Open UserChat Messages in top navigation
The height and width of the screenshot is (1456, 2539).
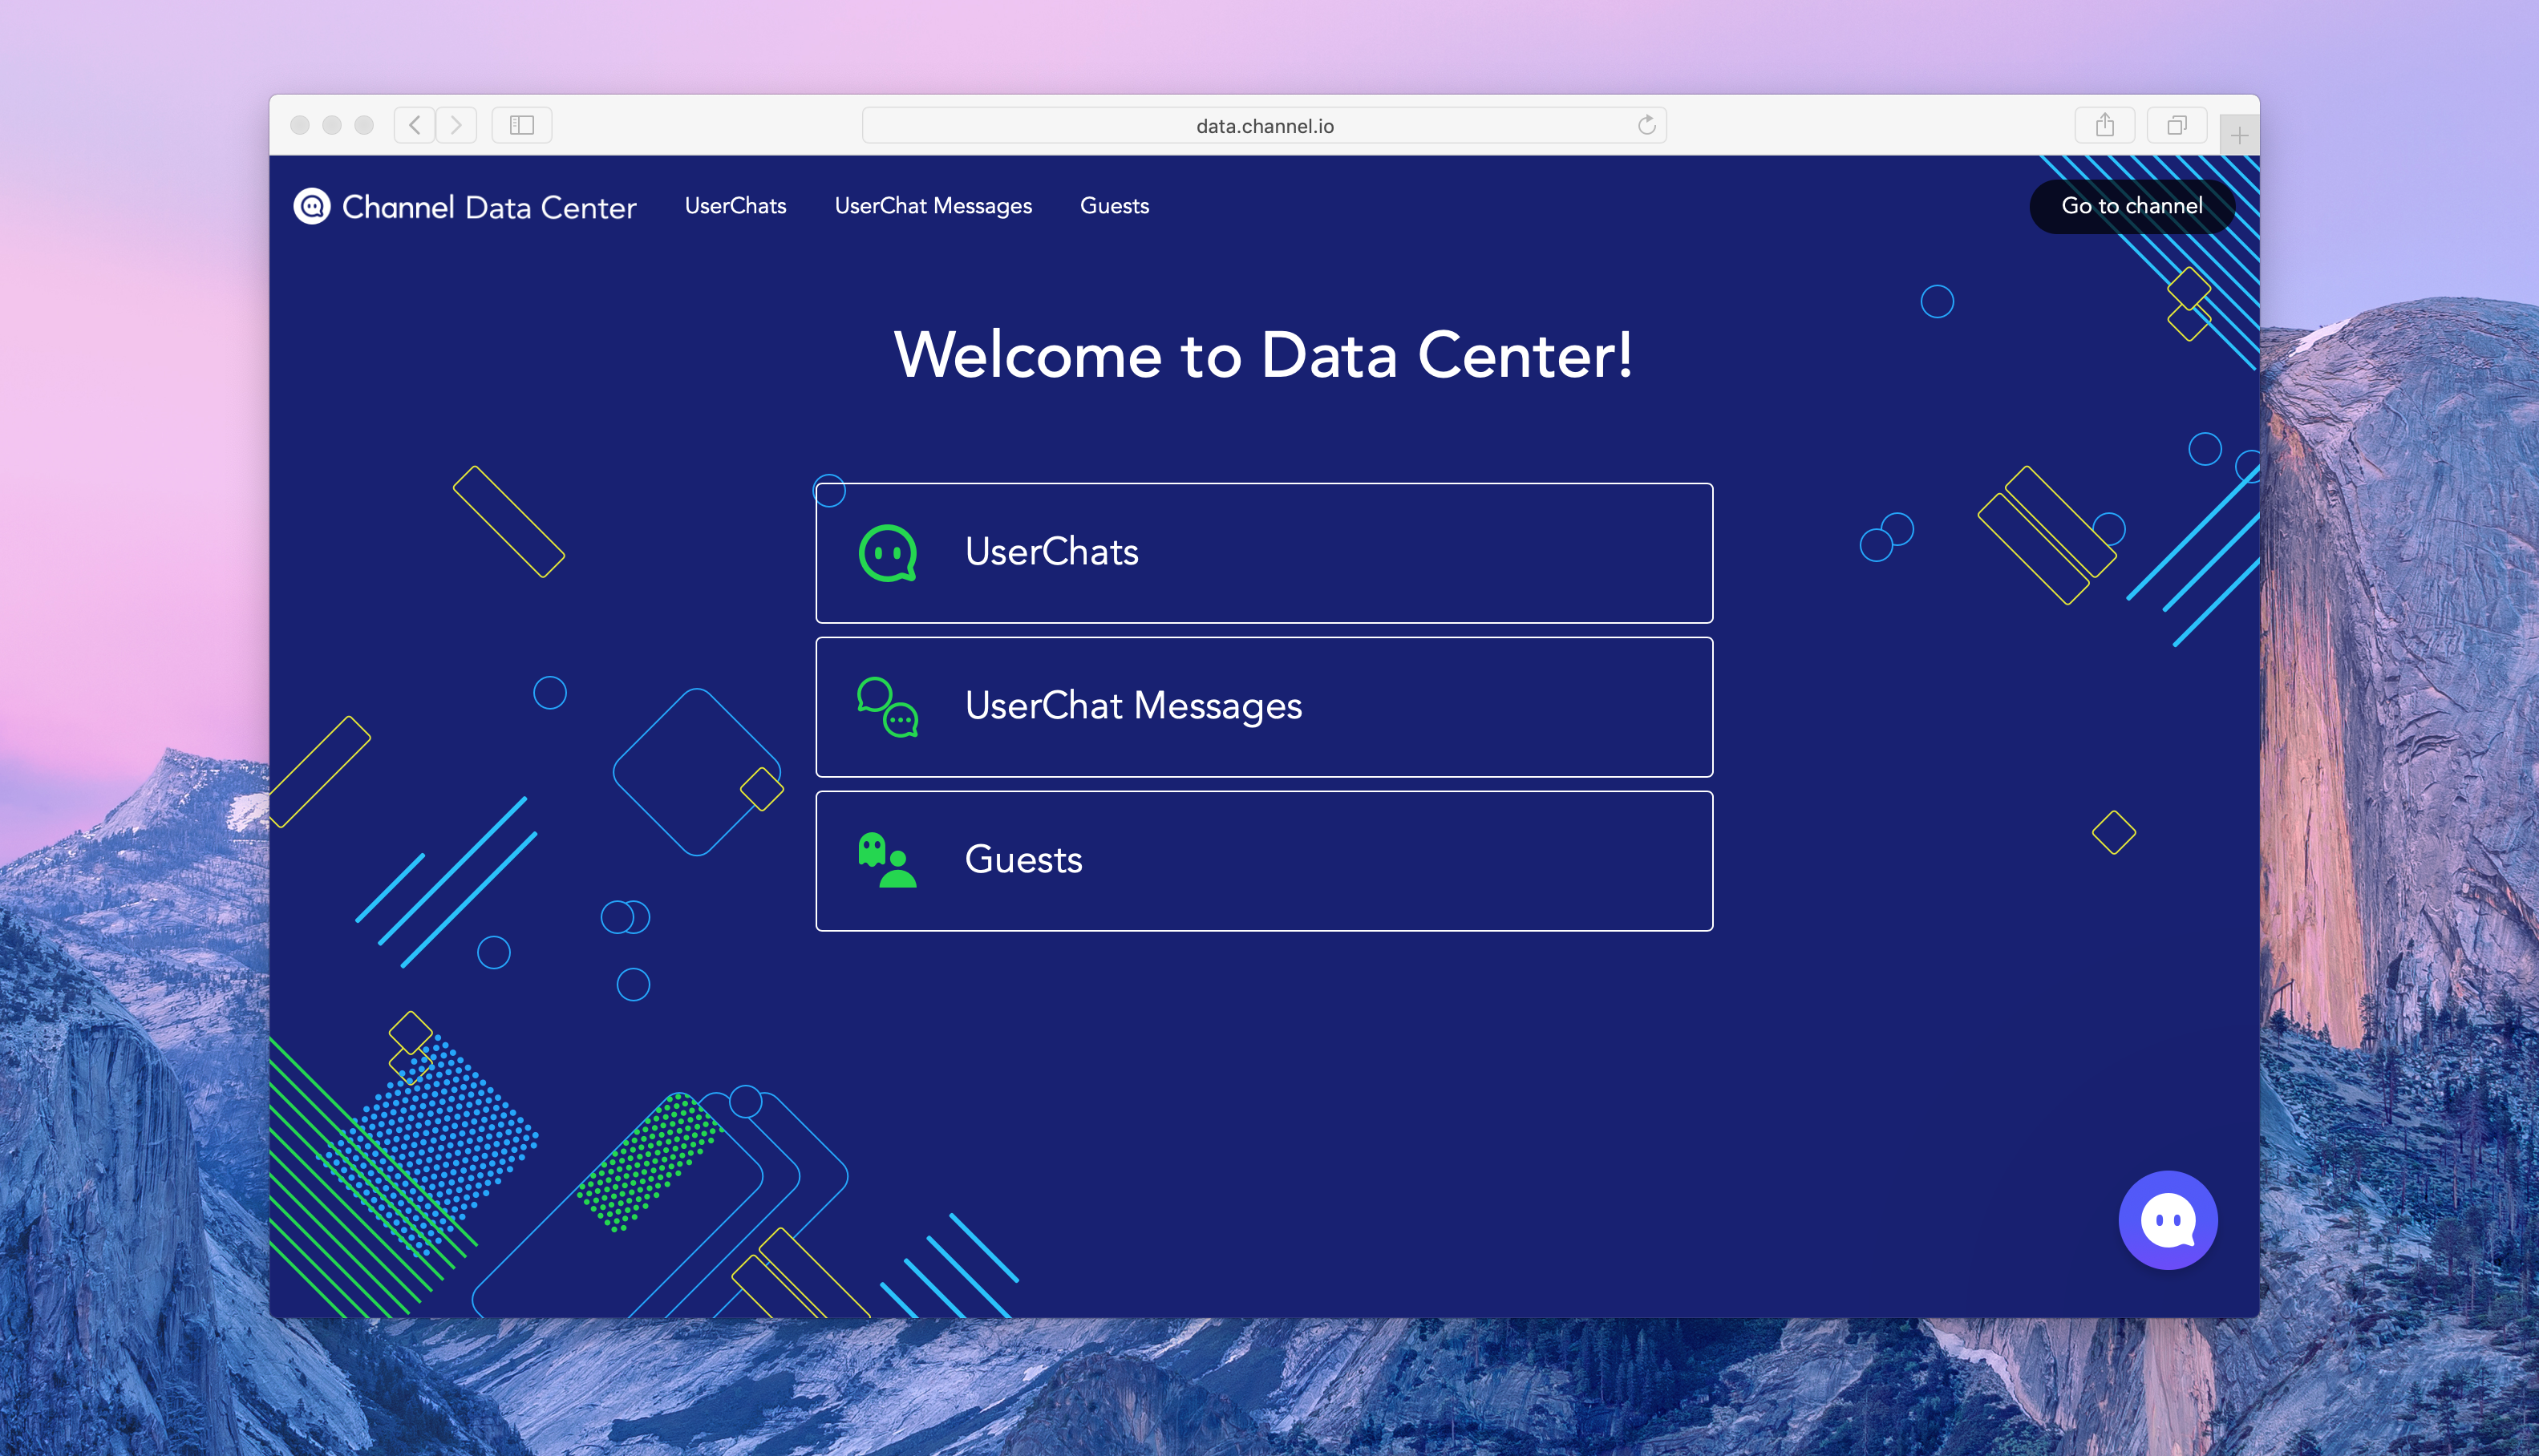point(933,206)
